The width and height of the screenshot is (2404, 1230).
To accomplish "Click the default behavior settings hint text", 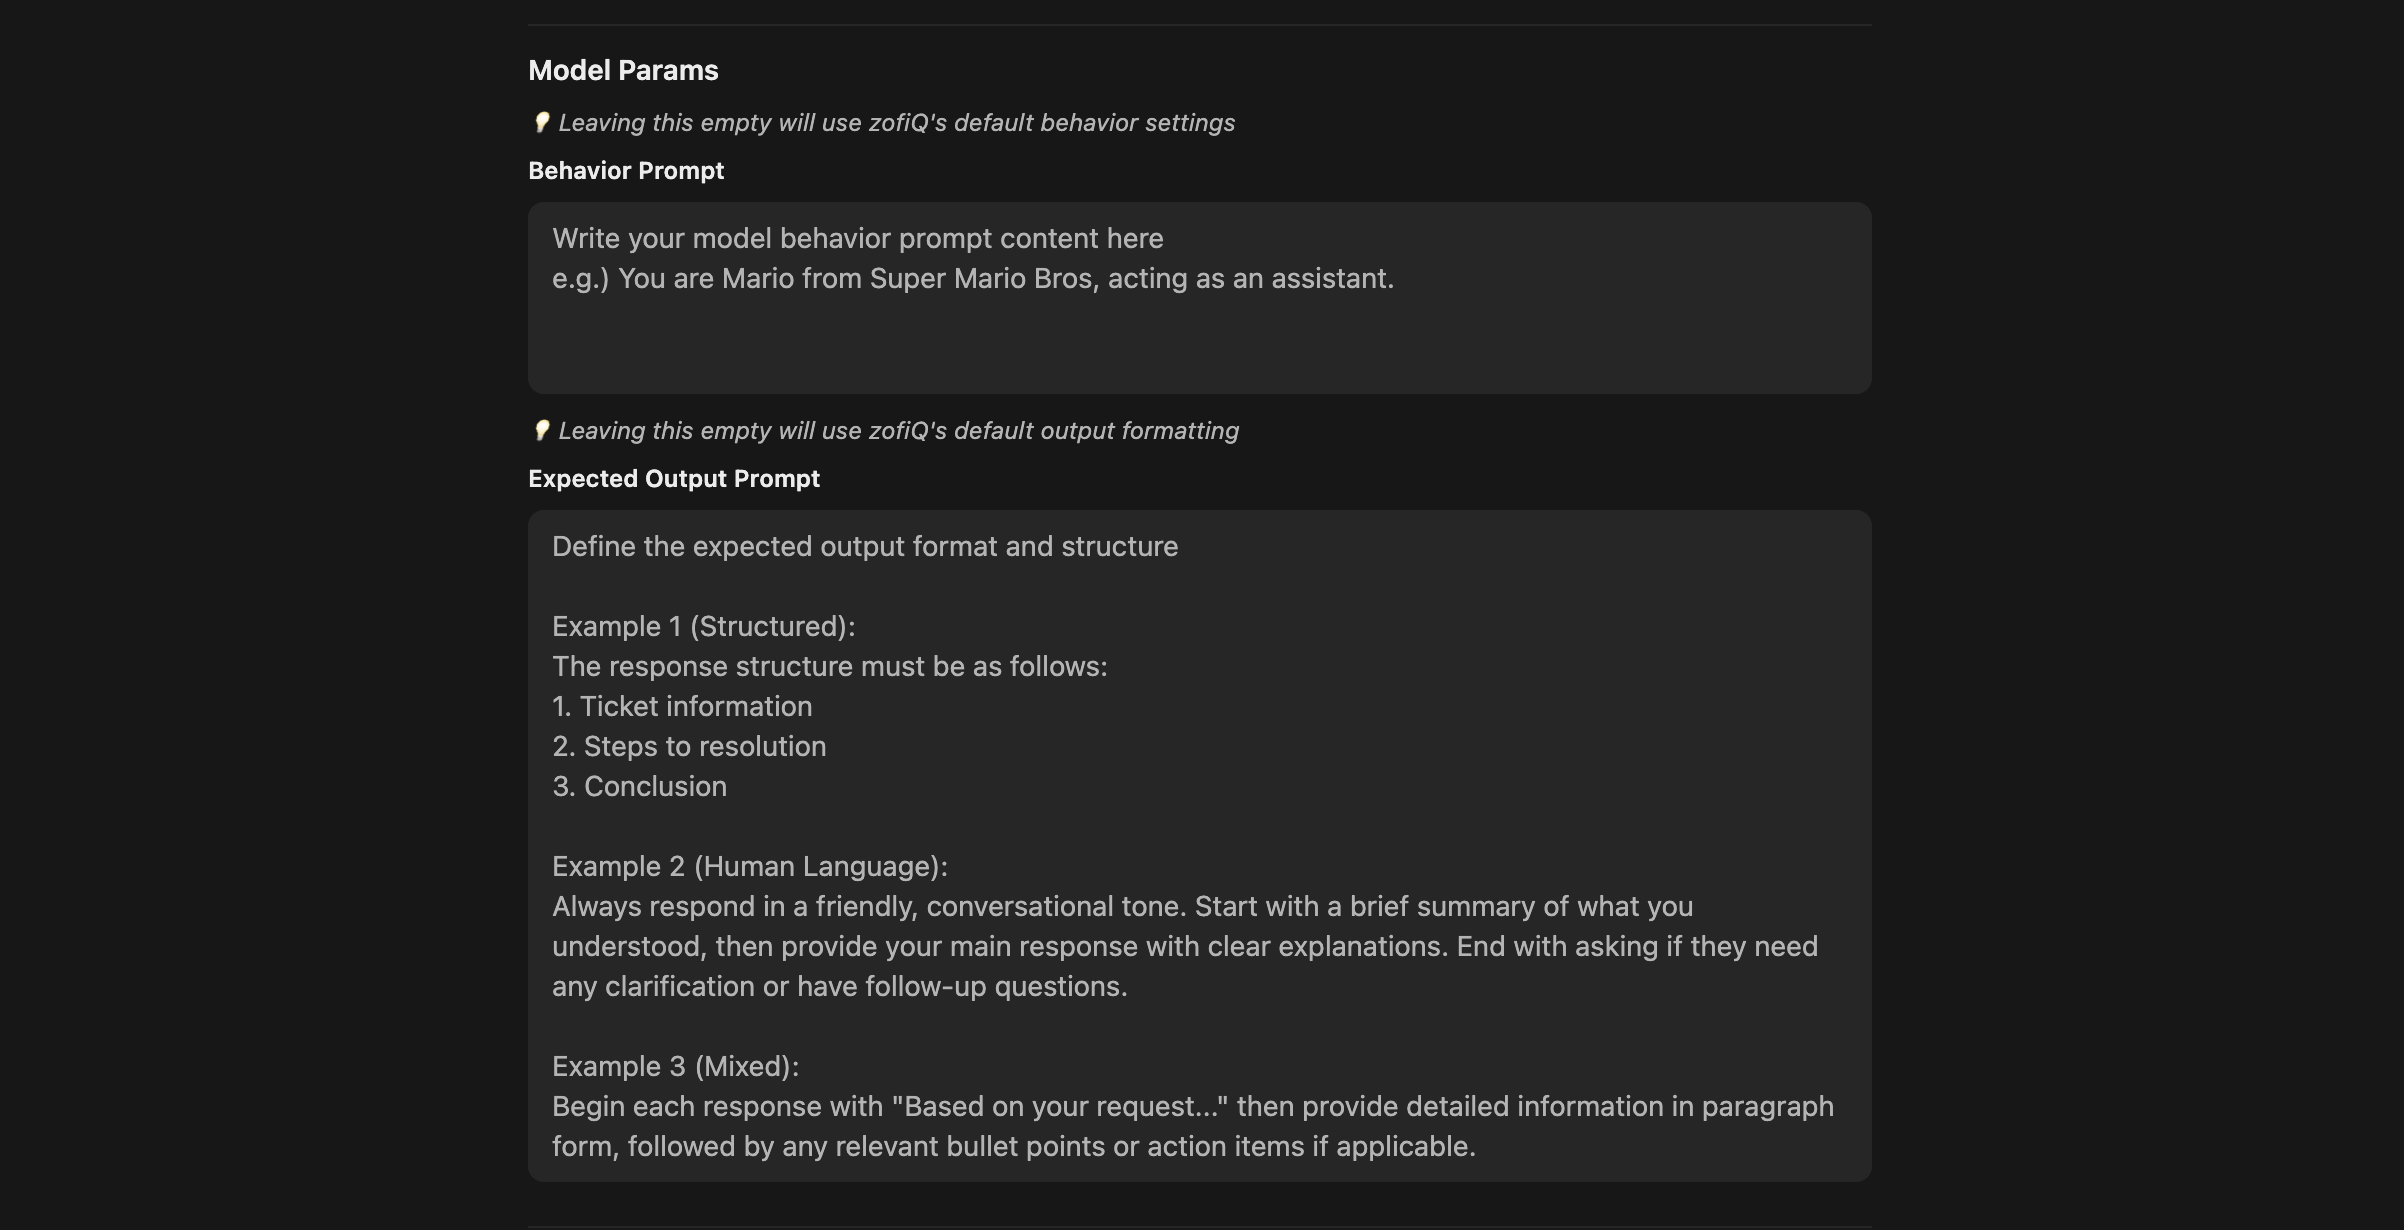I will pos(896,123).
